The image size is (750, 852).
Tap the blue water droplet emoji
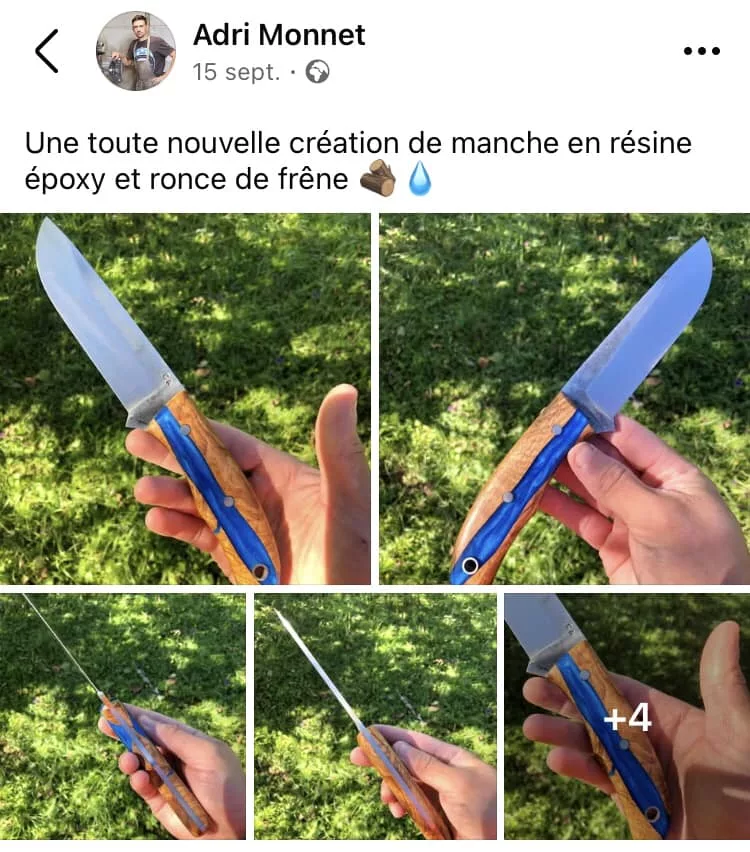[x=420, y=178]
